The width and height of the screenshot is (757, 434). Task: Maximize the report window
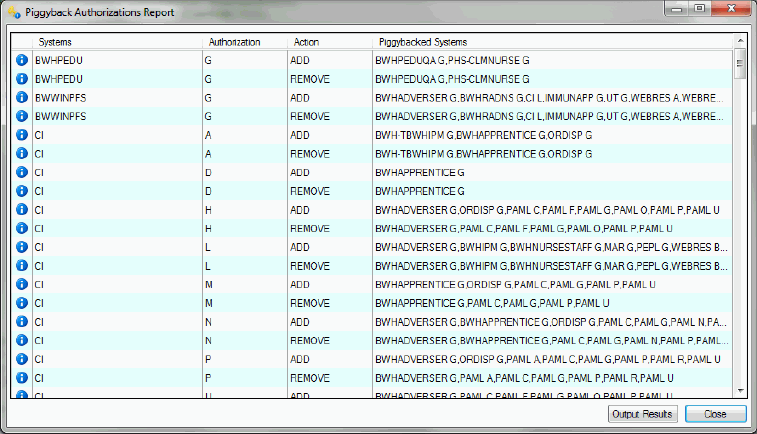[x=699, y=9]
